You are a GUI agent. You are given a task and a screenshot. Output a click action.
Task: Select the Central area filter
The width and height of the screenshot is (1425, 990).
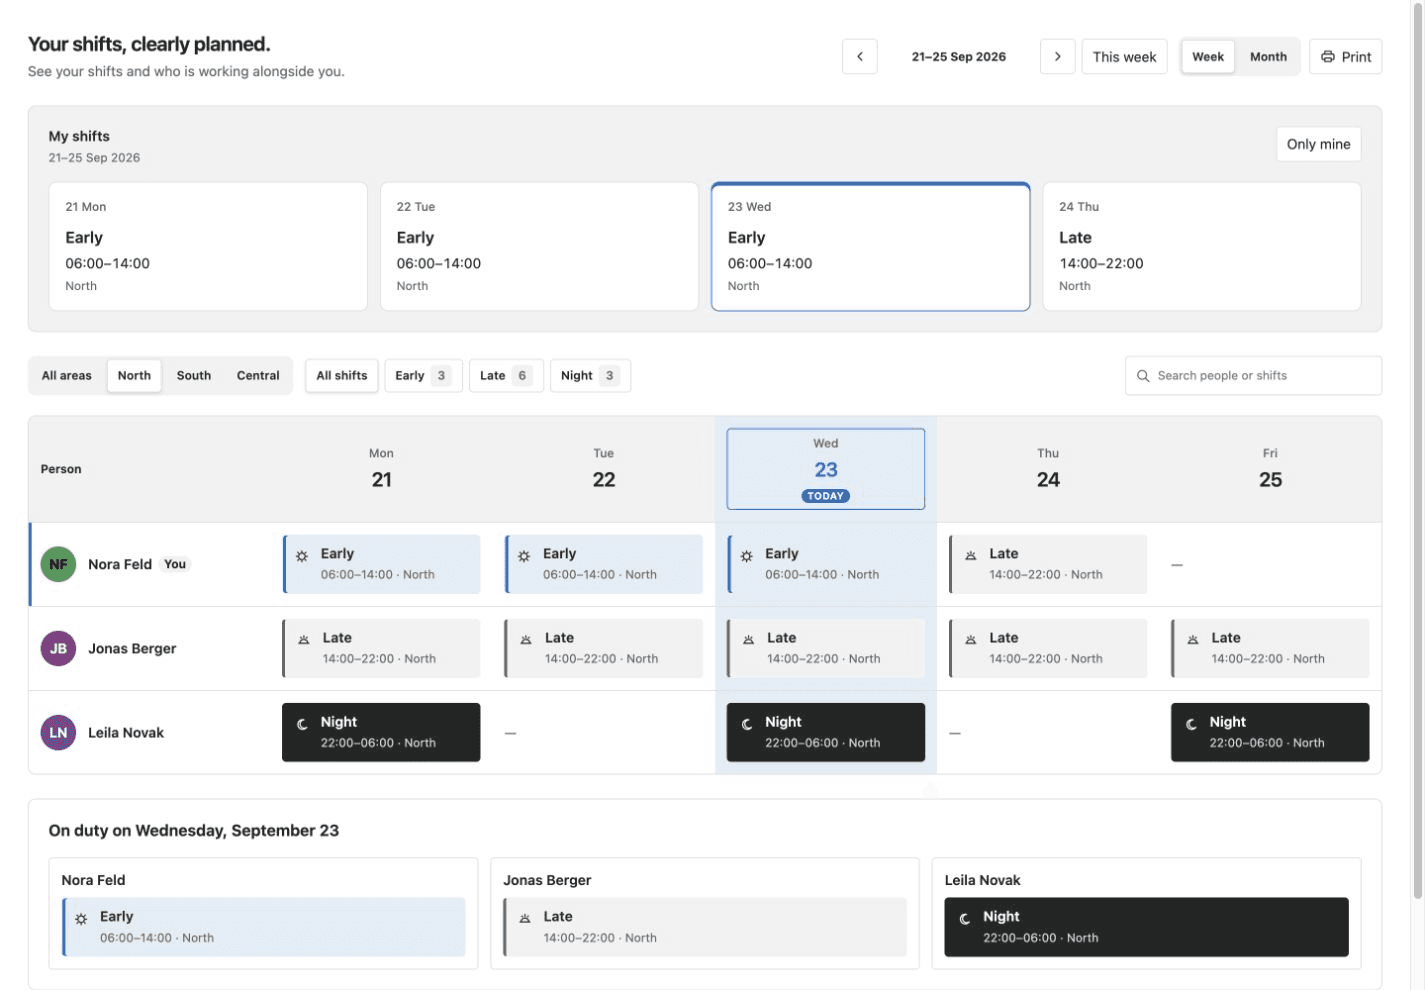258,376
